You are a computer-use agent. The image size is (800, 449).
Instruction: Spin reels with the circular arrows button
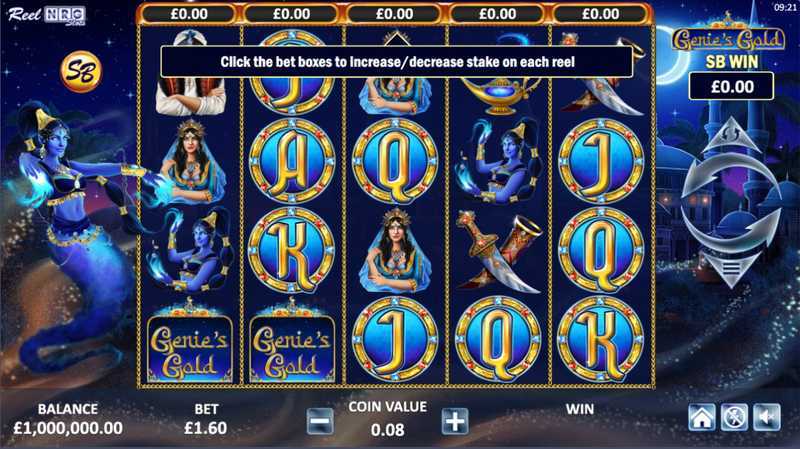(731, 203)
